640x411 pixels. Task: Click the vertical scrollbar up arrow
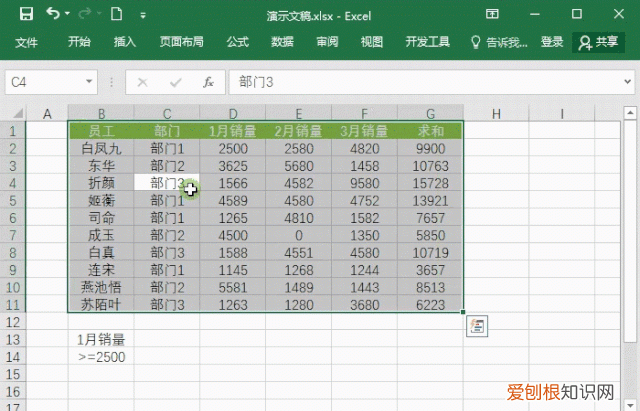pyautogui.click(x=630, y=113)
